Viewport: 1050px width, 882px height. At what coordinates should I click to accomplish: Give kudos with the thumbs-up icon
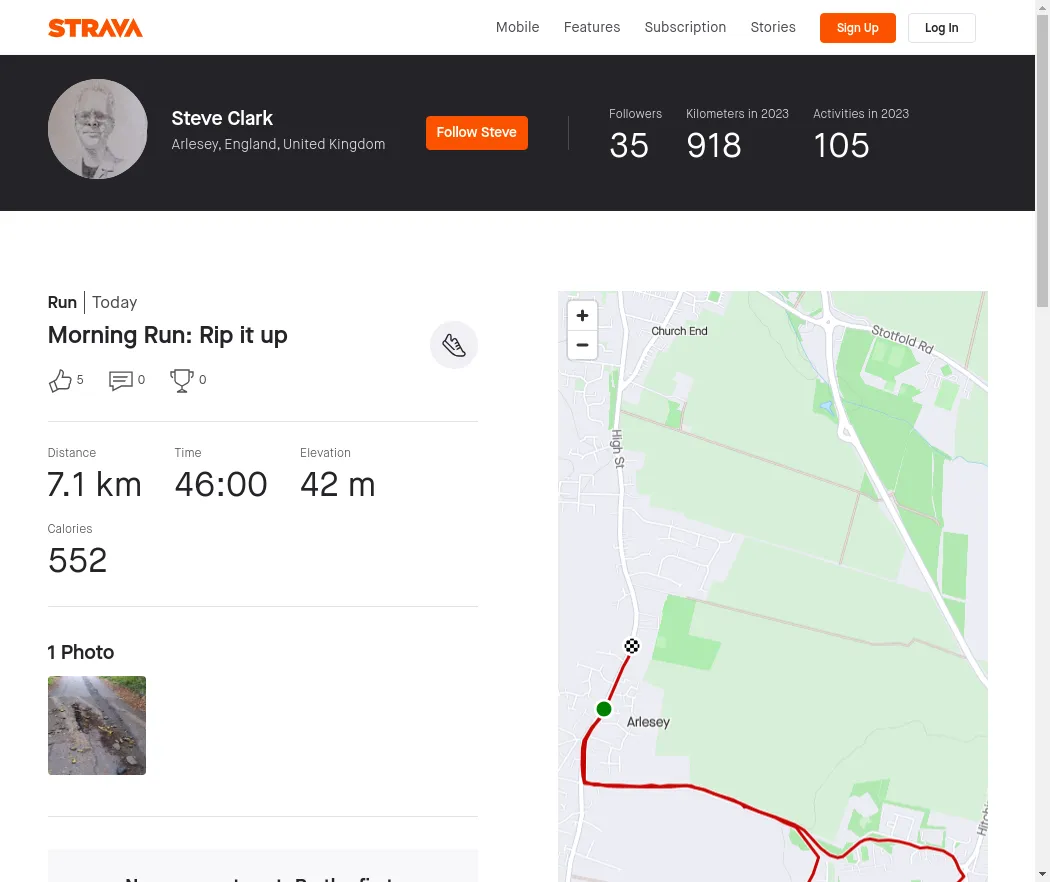(61, 381)
